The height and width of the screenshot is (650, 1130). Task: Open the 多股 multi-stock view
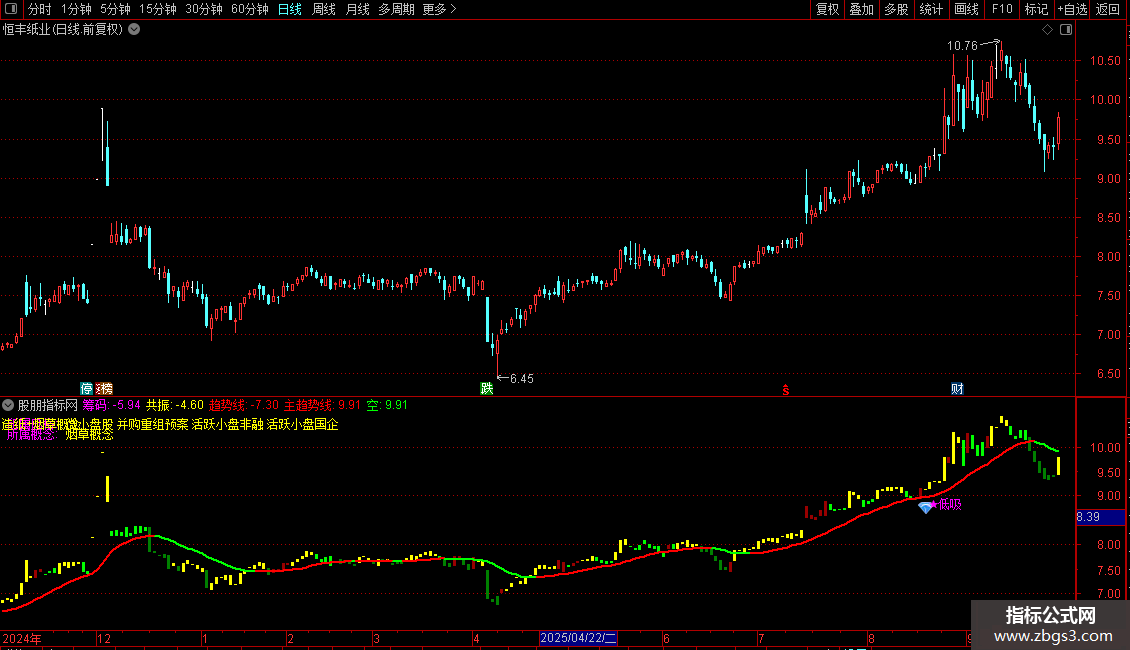[x=896, y=9]
